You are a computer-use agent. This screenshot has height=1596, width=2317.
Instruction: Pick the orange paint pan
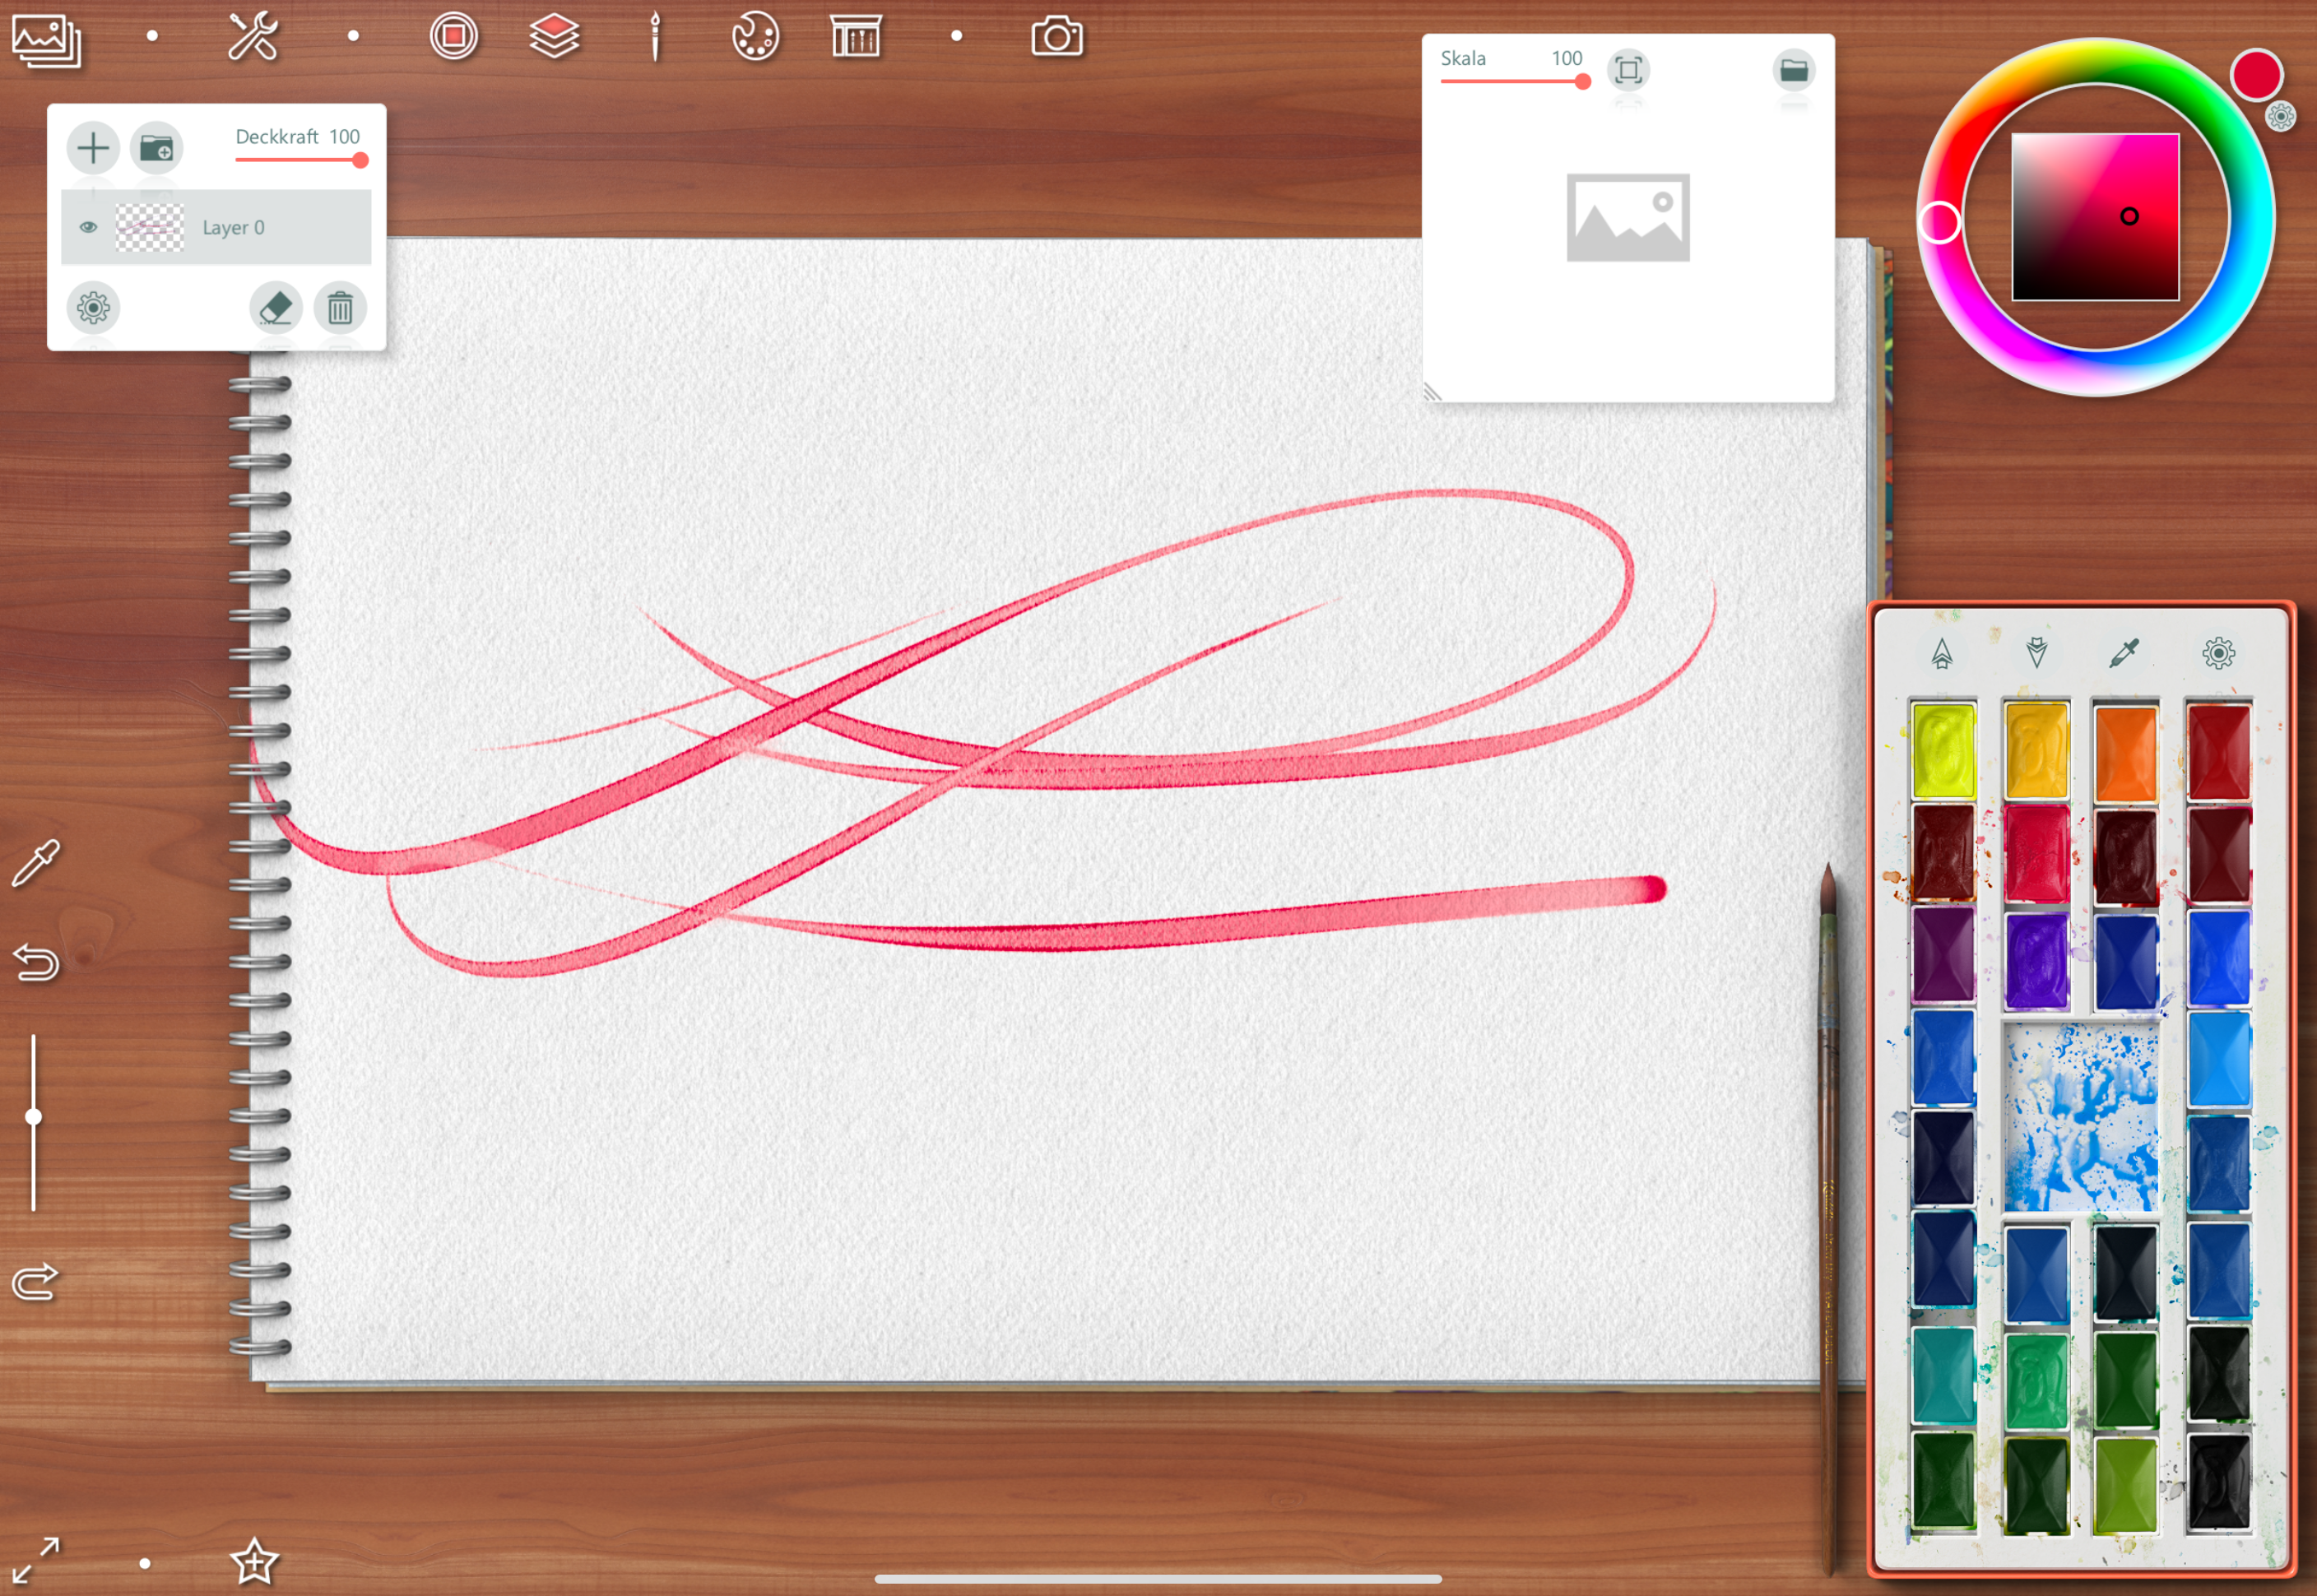pos(2126,752)
